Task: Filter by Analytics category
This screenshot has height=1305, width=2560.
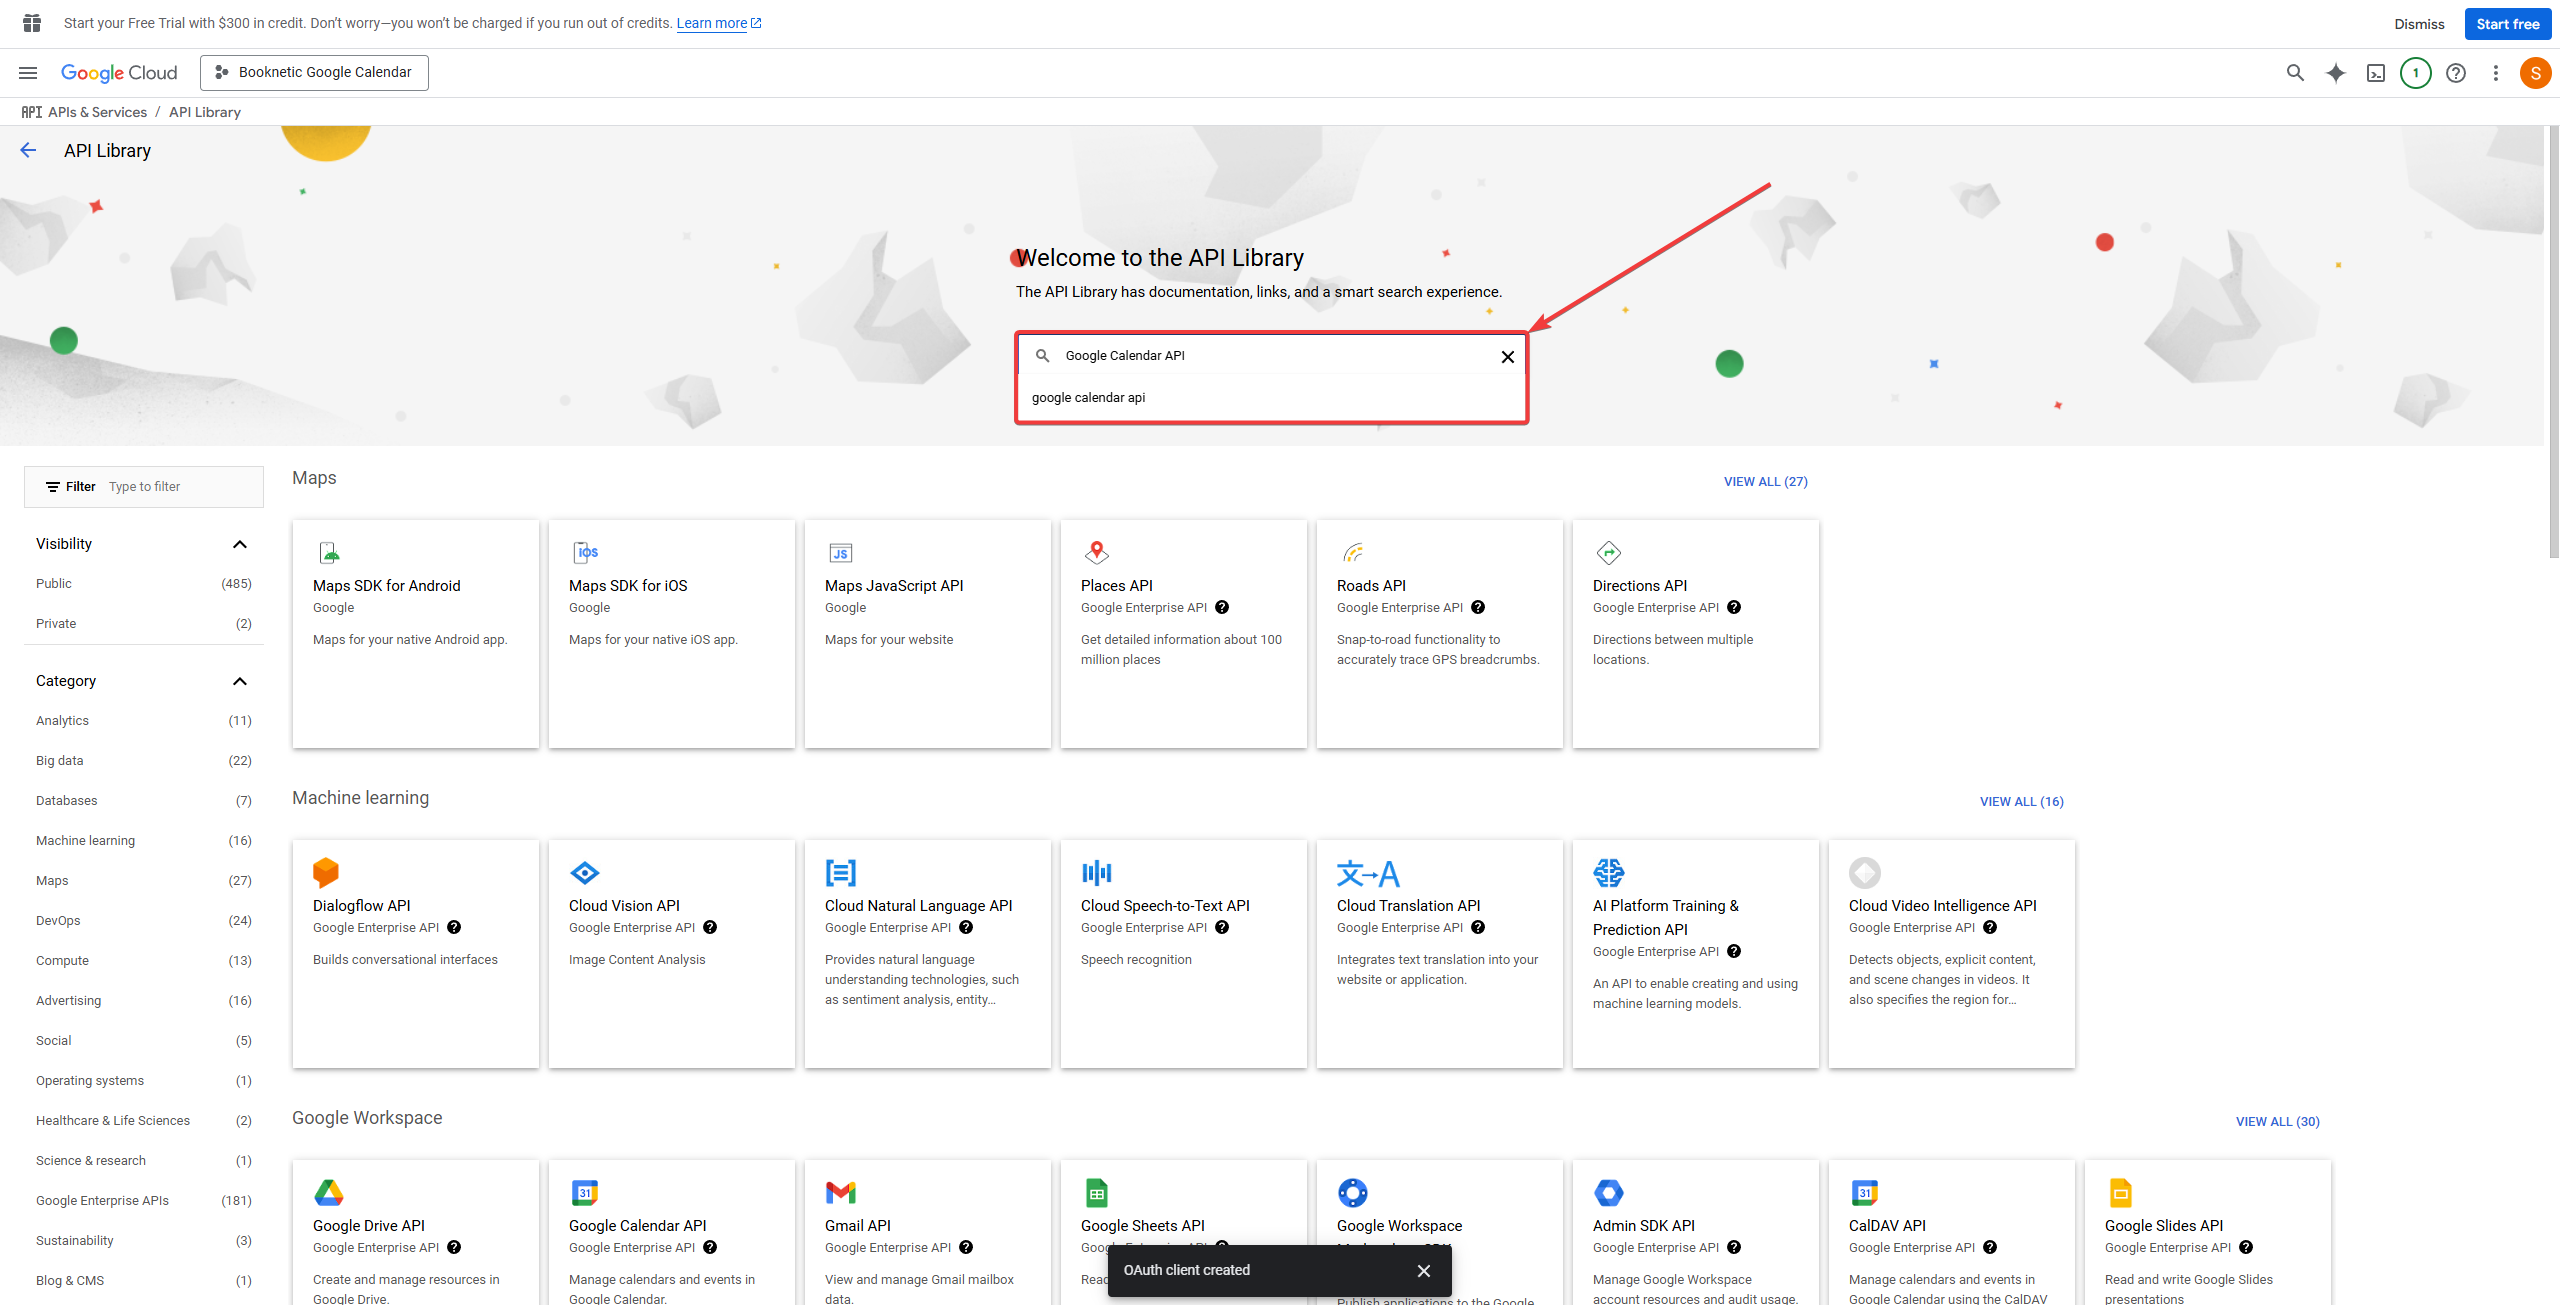Action: [144, 721]
